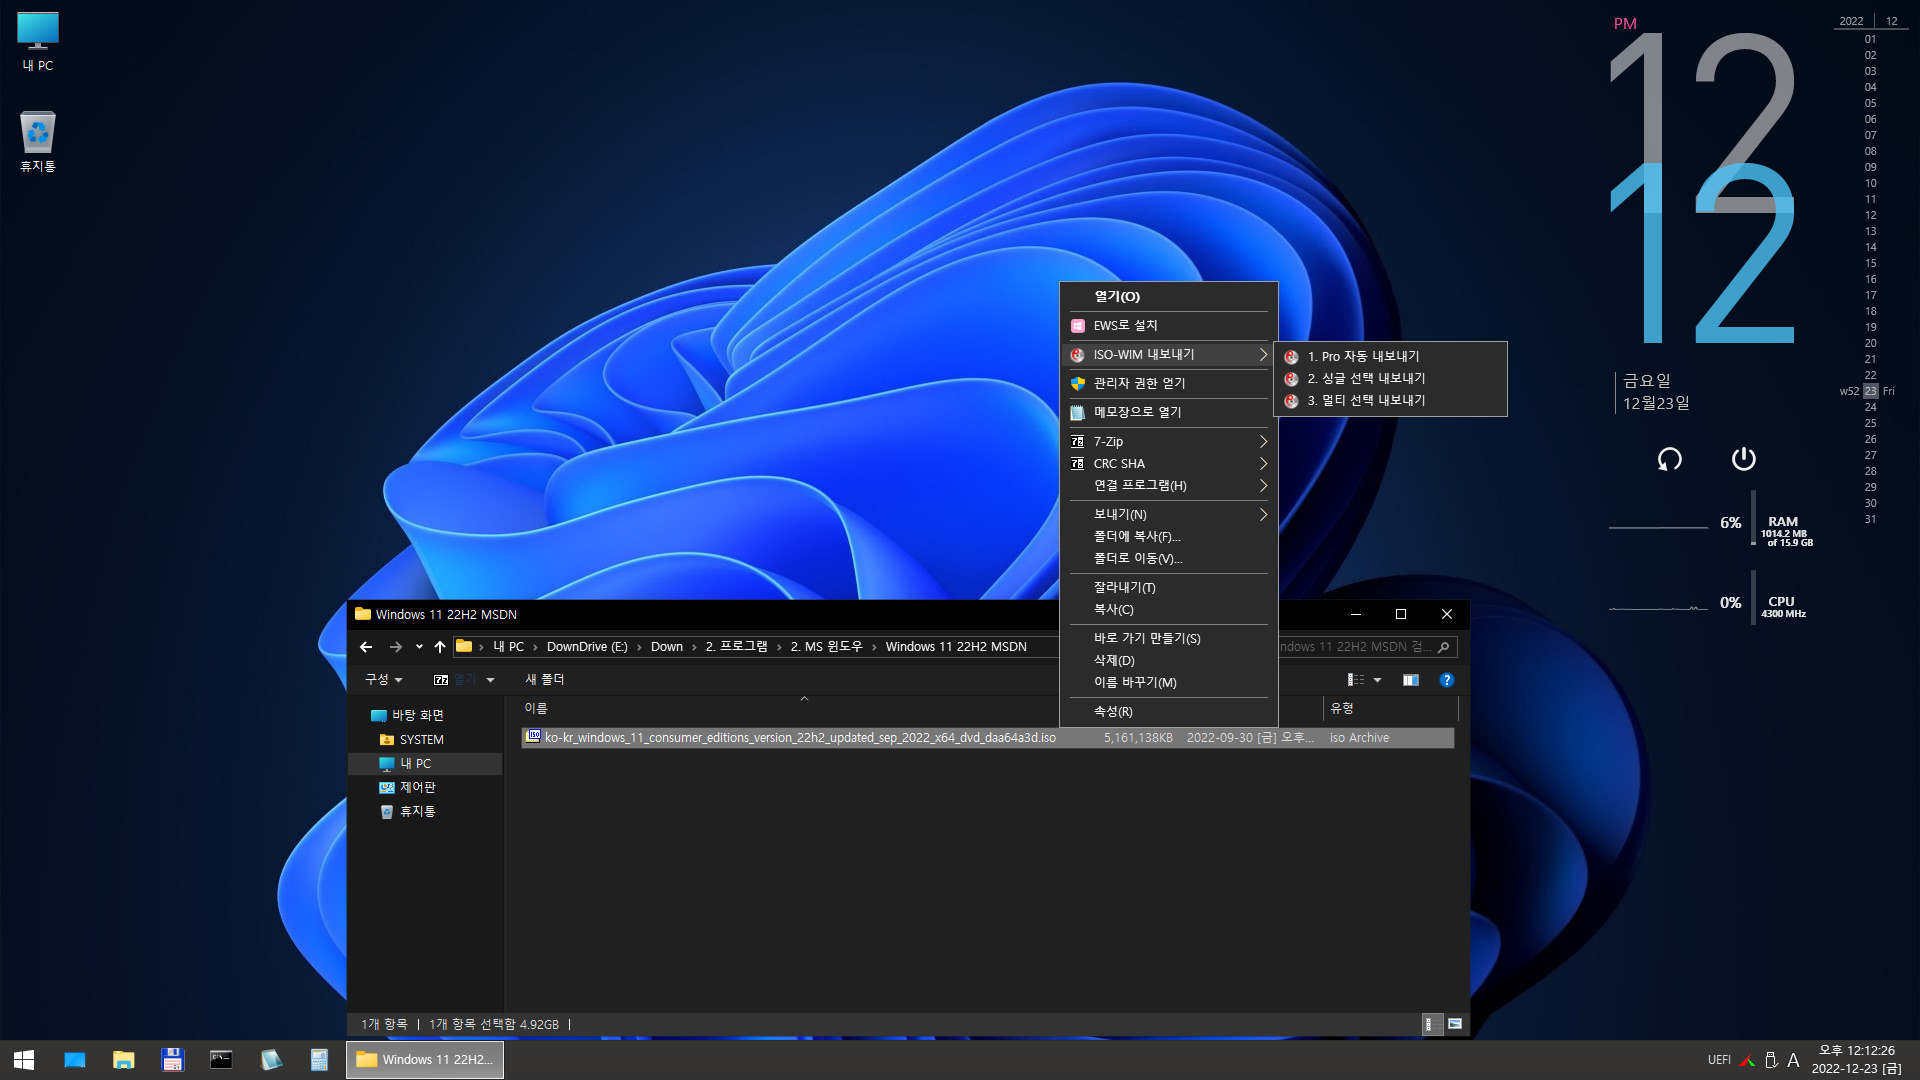This screenshot has width=1920, height=1080.
Task: Open the dropdown arrow next to 열기
Action: pos(490,680)
